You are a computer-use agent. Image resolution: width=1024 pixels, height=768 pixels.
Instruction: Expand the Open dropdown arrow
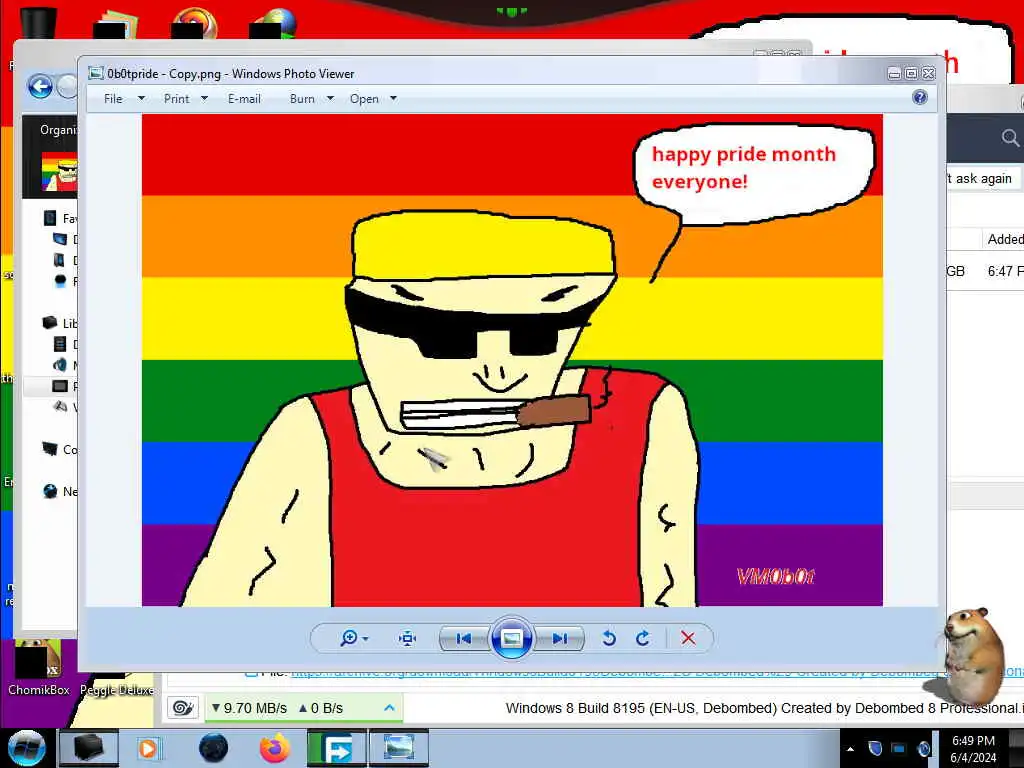(x=393, y=99)
